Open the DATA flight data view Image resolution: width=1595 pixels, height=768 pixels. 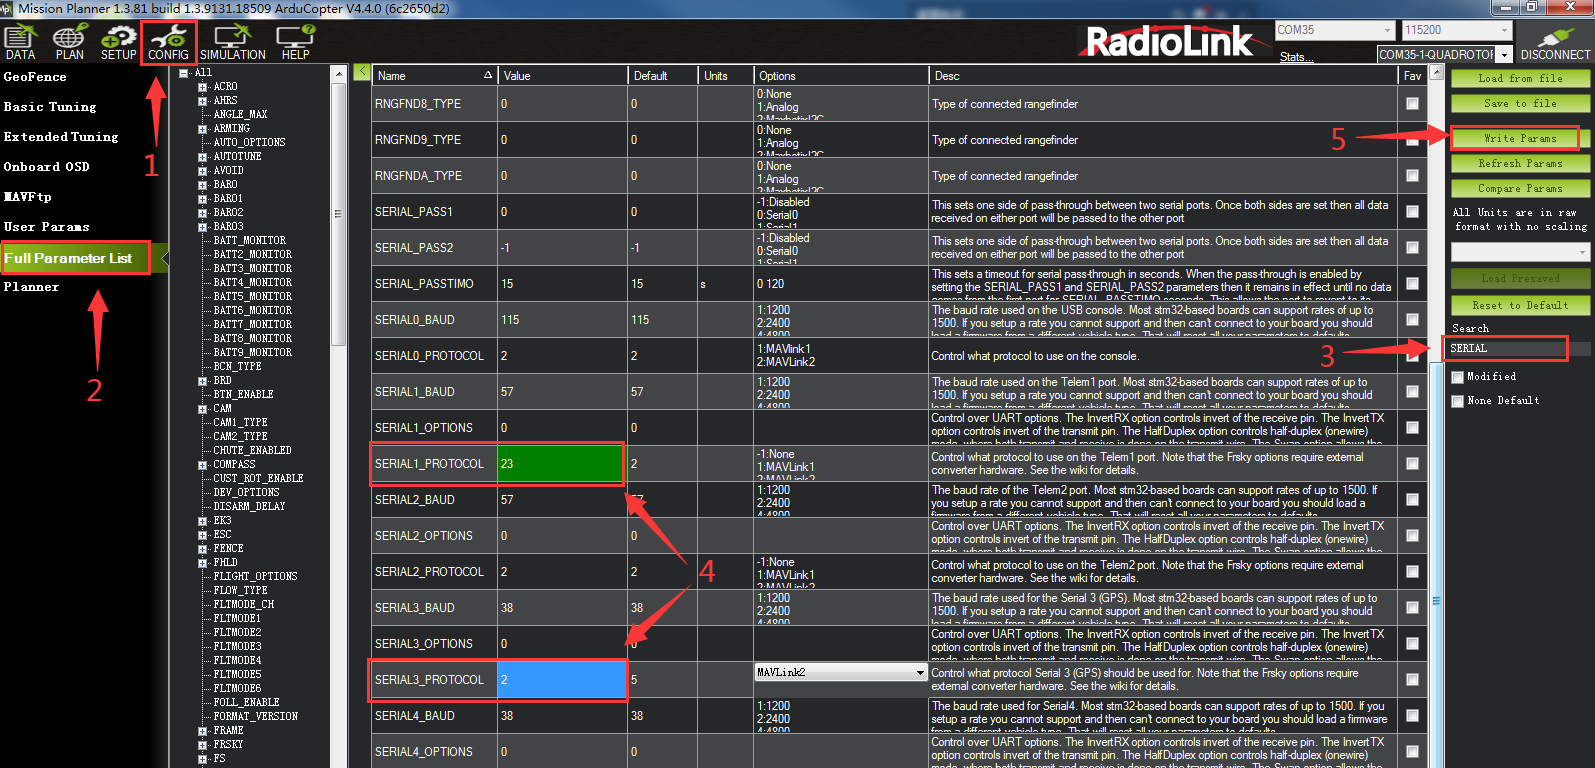(20, 43)
